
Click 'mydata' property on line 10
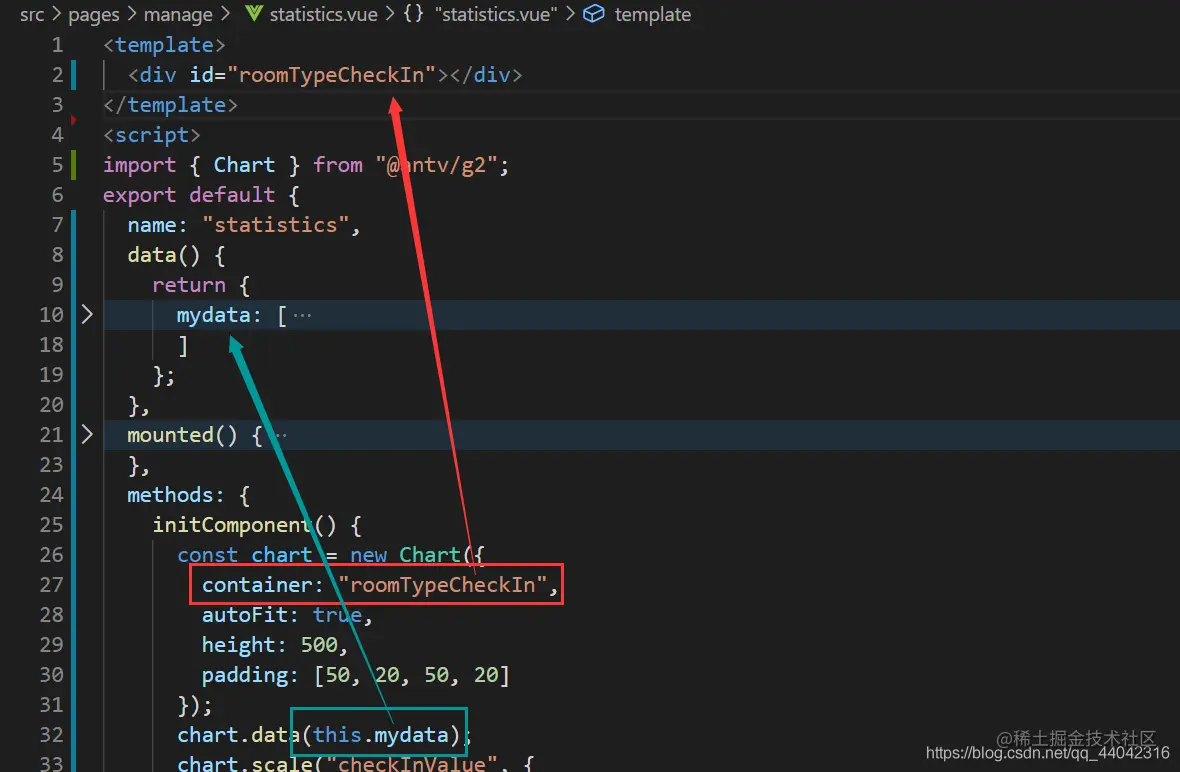pos(213,315)
